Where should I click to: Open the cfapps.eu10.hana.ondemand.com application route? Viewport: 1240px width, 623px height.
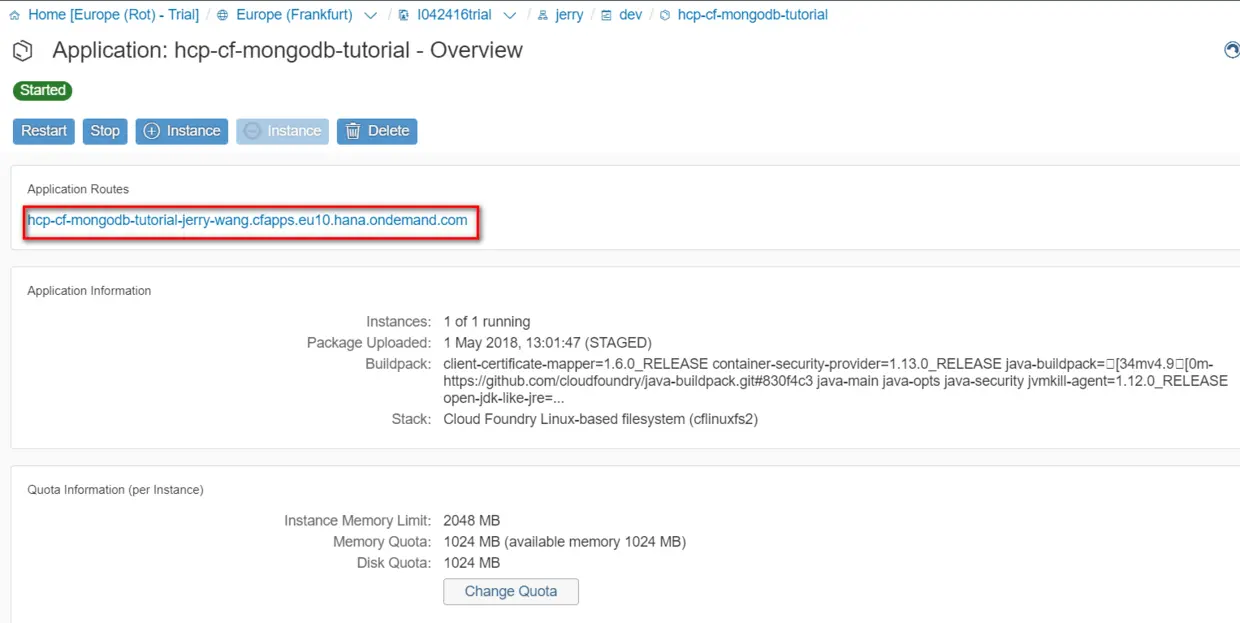tap(247, 220)
